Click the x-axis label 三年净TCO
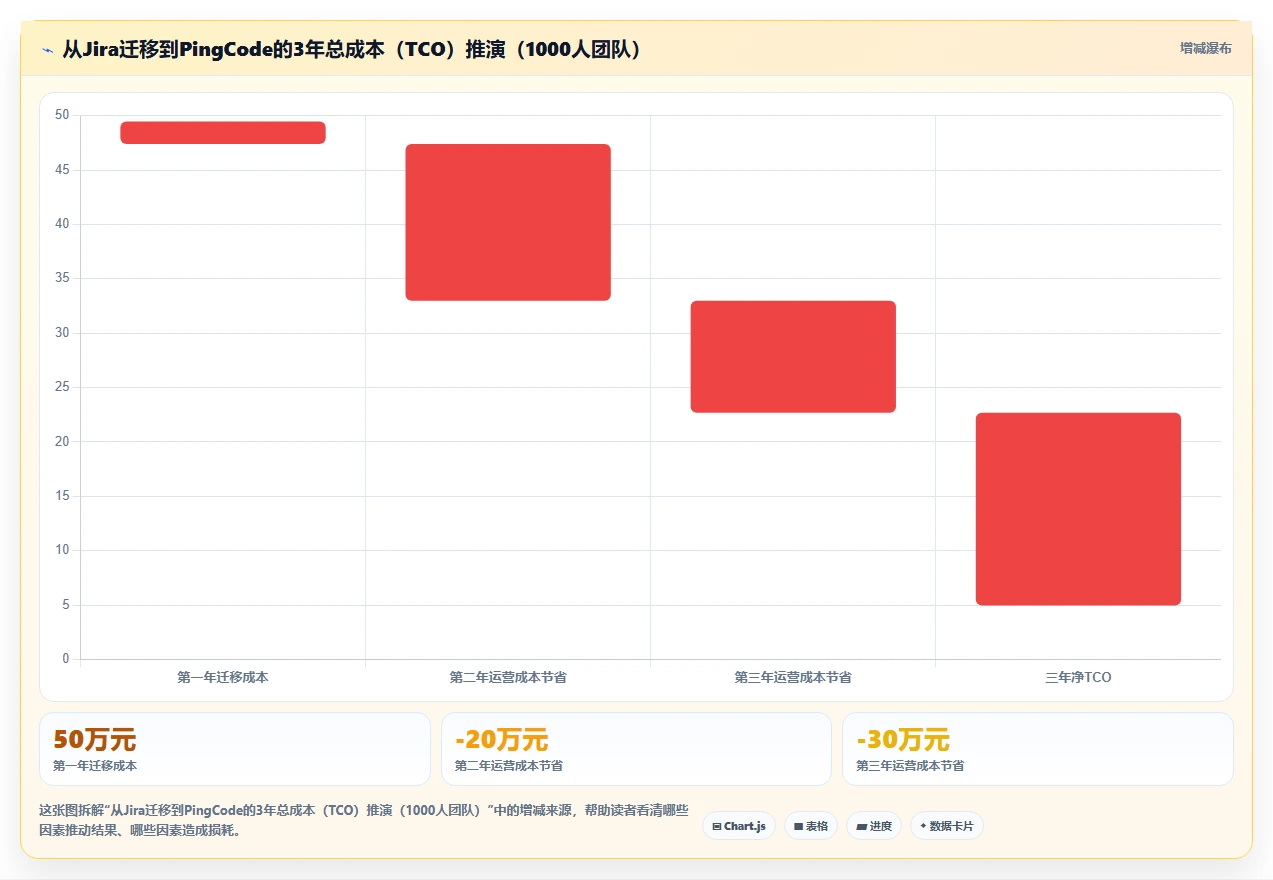Screen dimensions: 1273x880 pos(1078,677)
